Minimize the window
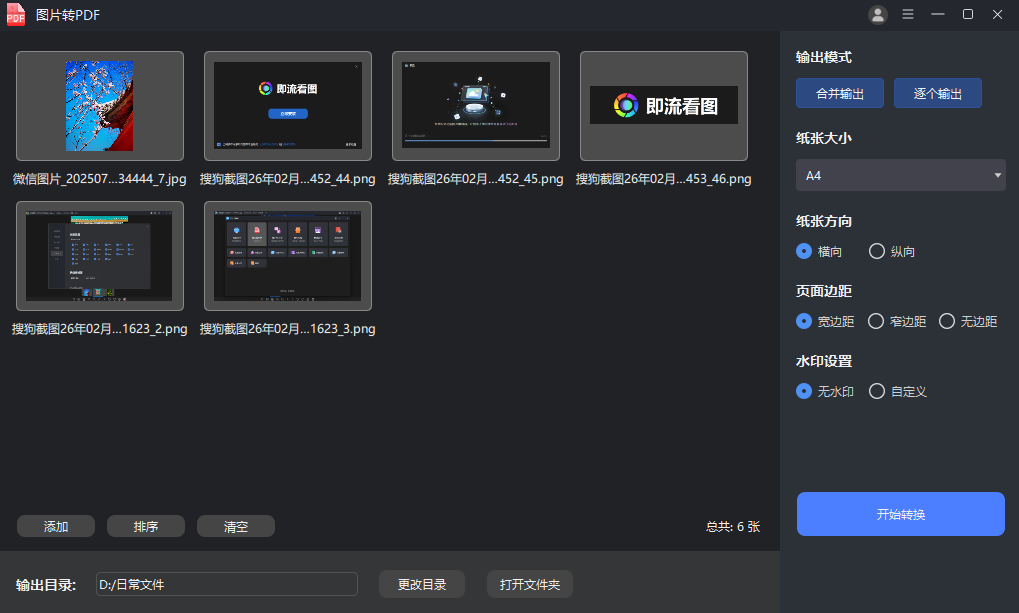The width and height of the screenshot is (1019, 613). (x=938, y=14)
